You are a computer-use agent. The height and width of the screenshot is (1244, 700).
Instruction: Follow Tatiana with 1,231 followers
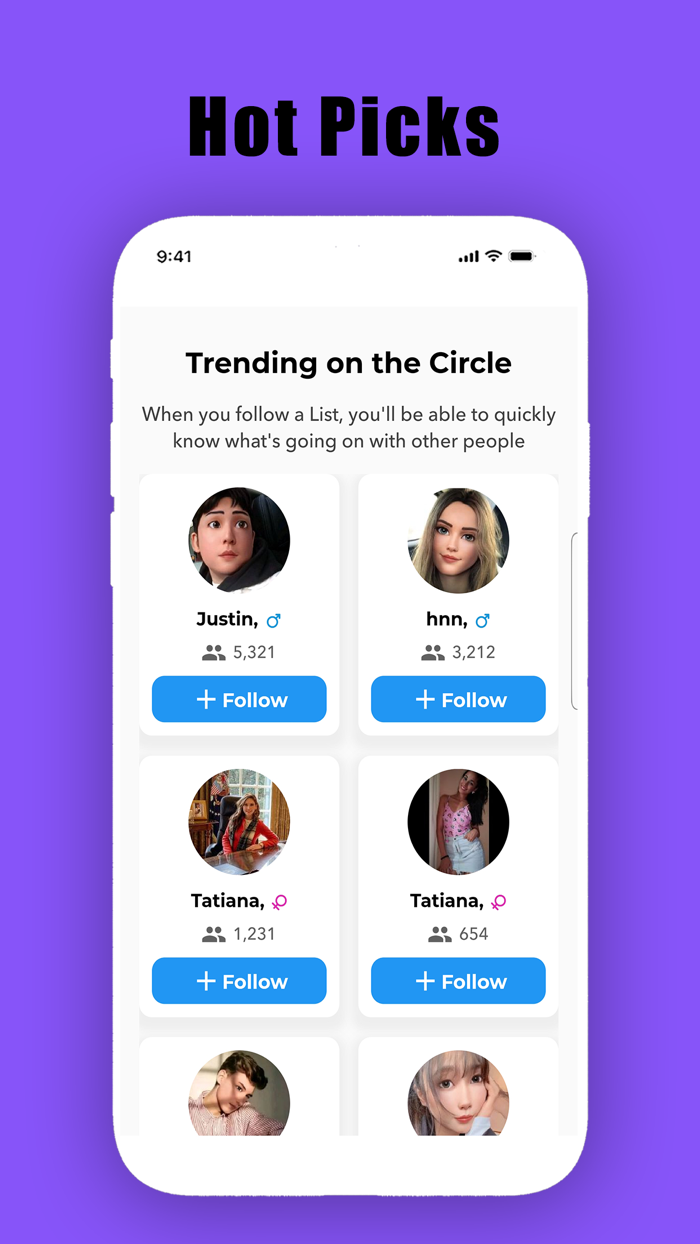[x=239, y=981]
